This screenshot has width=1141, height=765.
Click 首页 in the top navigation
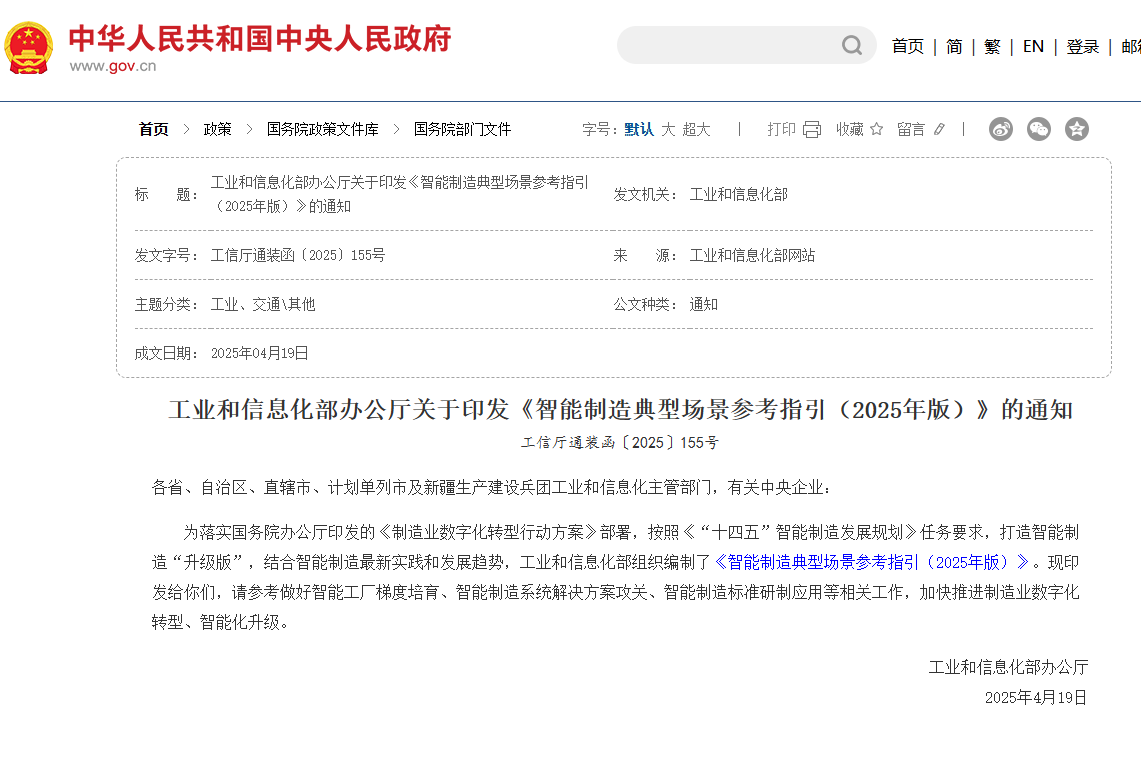coord(907,46)
